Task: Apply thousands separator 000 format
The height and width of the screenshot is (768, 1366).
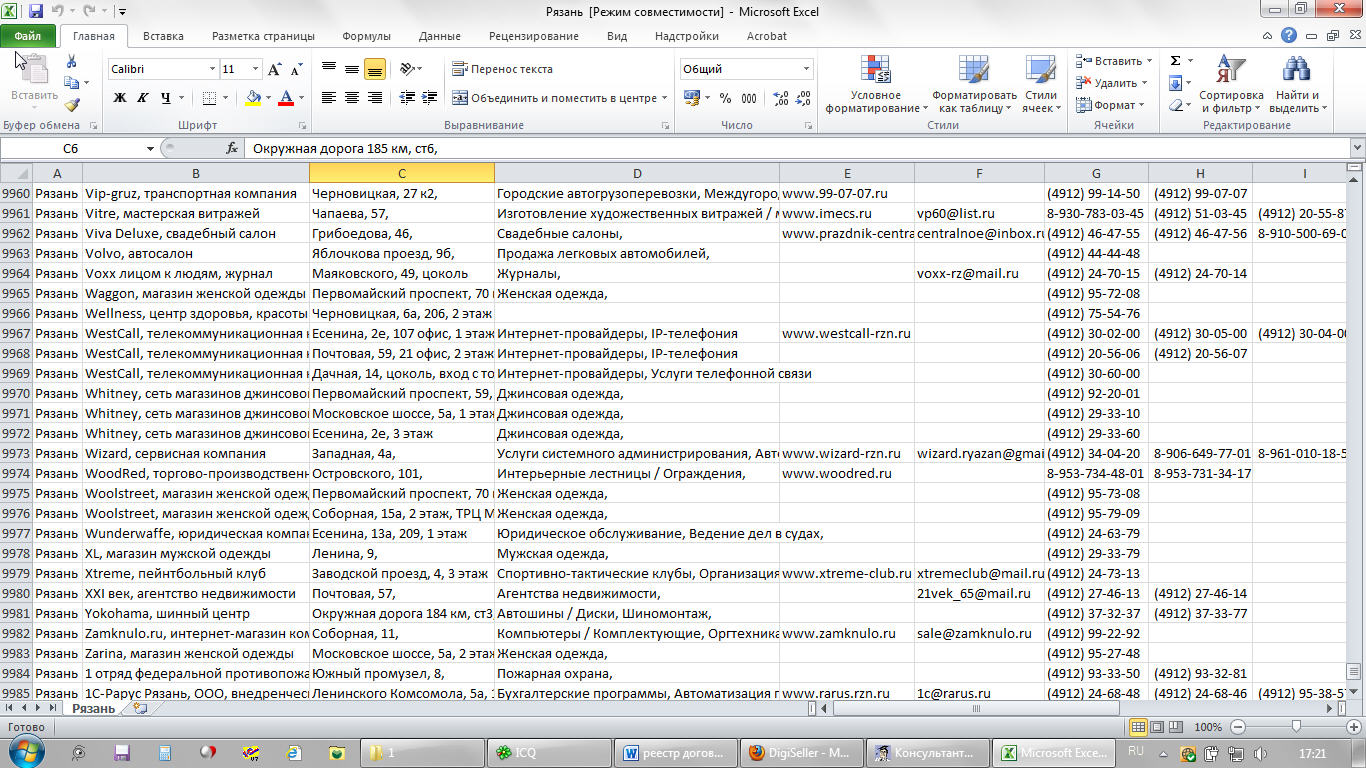Action: click(x=750, y=98)
